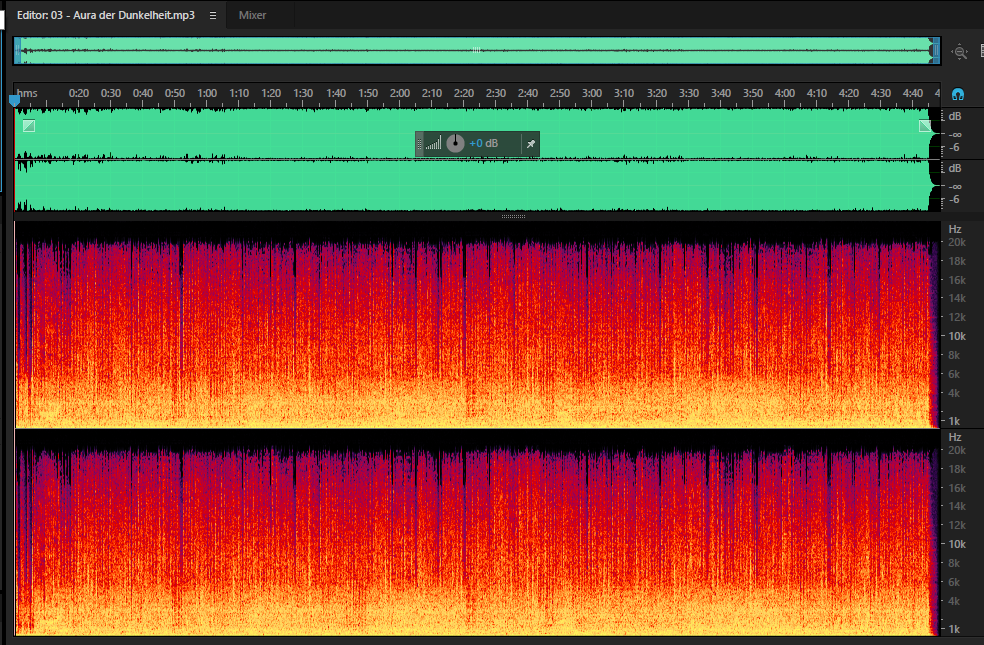Click 10k on the lower frequency scale
This screenshot has height=645, width=984.
(x=957, y=544)
